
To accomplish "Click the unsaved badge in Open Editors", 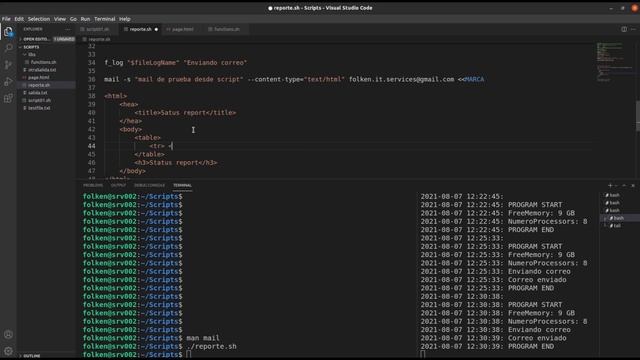I will (64, 39).
